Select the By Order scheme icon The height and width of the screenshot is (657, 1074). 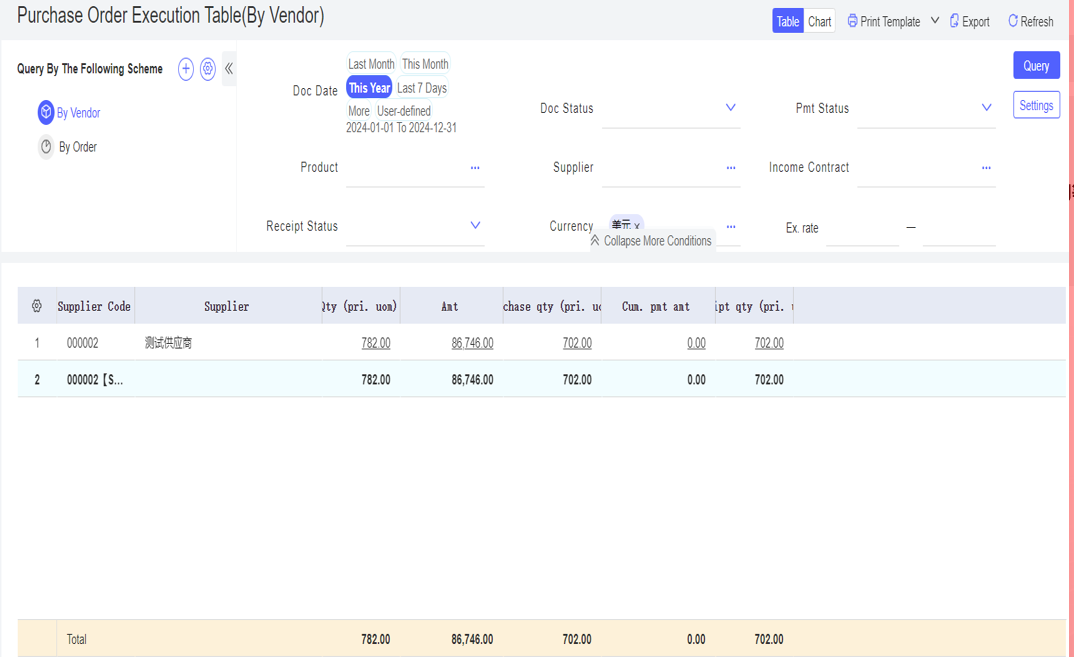click(46, 147)
